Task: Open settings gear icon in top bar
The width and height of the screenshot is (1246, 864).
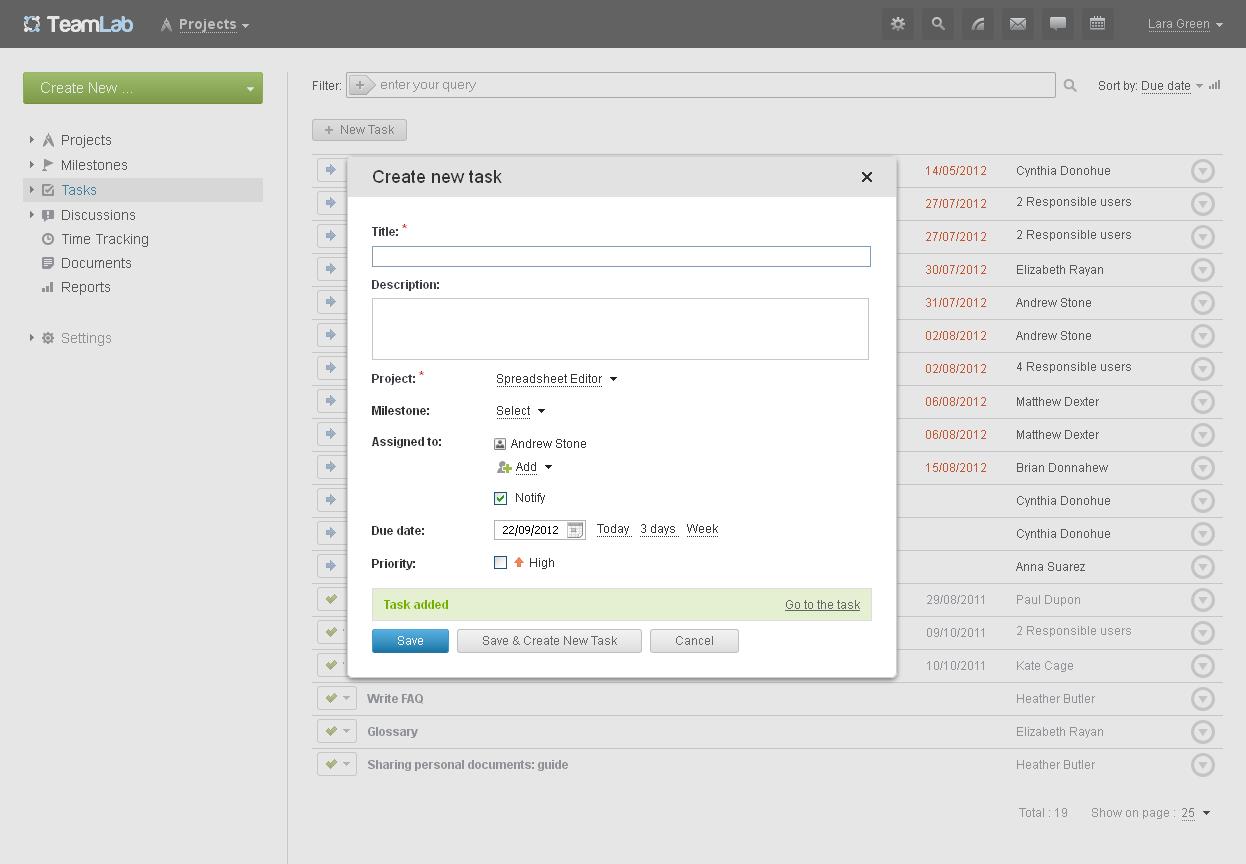Action: [898, 24]
